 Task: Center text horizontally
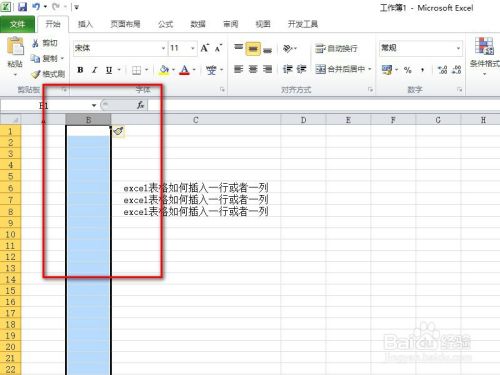click(x=253, y=69)
